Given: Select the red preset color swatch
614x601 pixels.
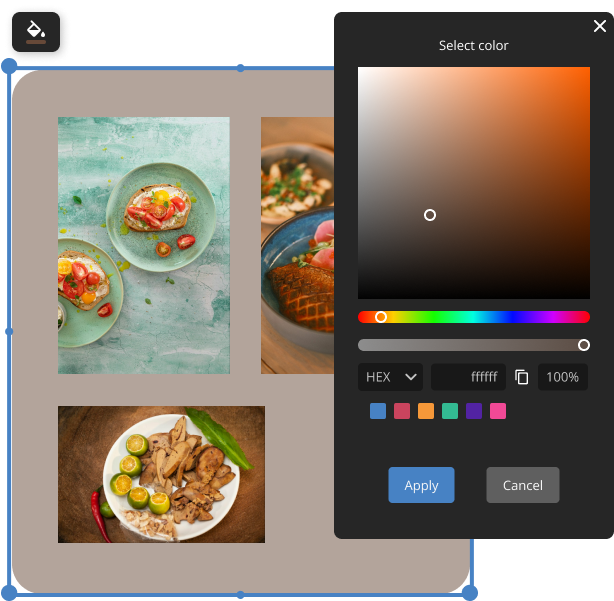Looking at the screenshot, I should click(x=402, y=411).
